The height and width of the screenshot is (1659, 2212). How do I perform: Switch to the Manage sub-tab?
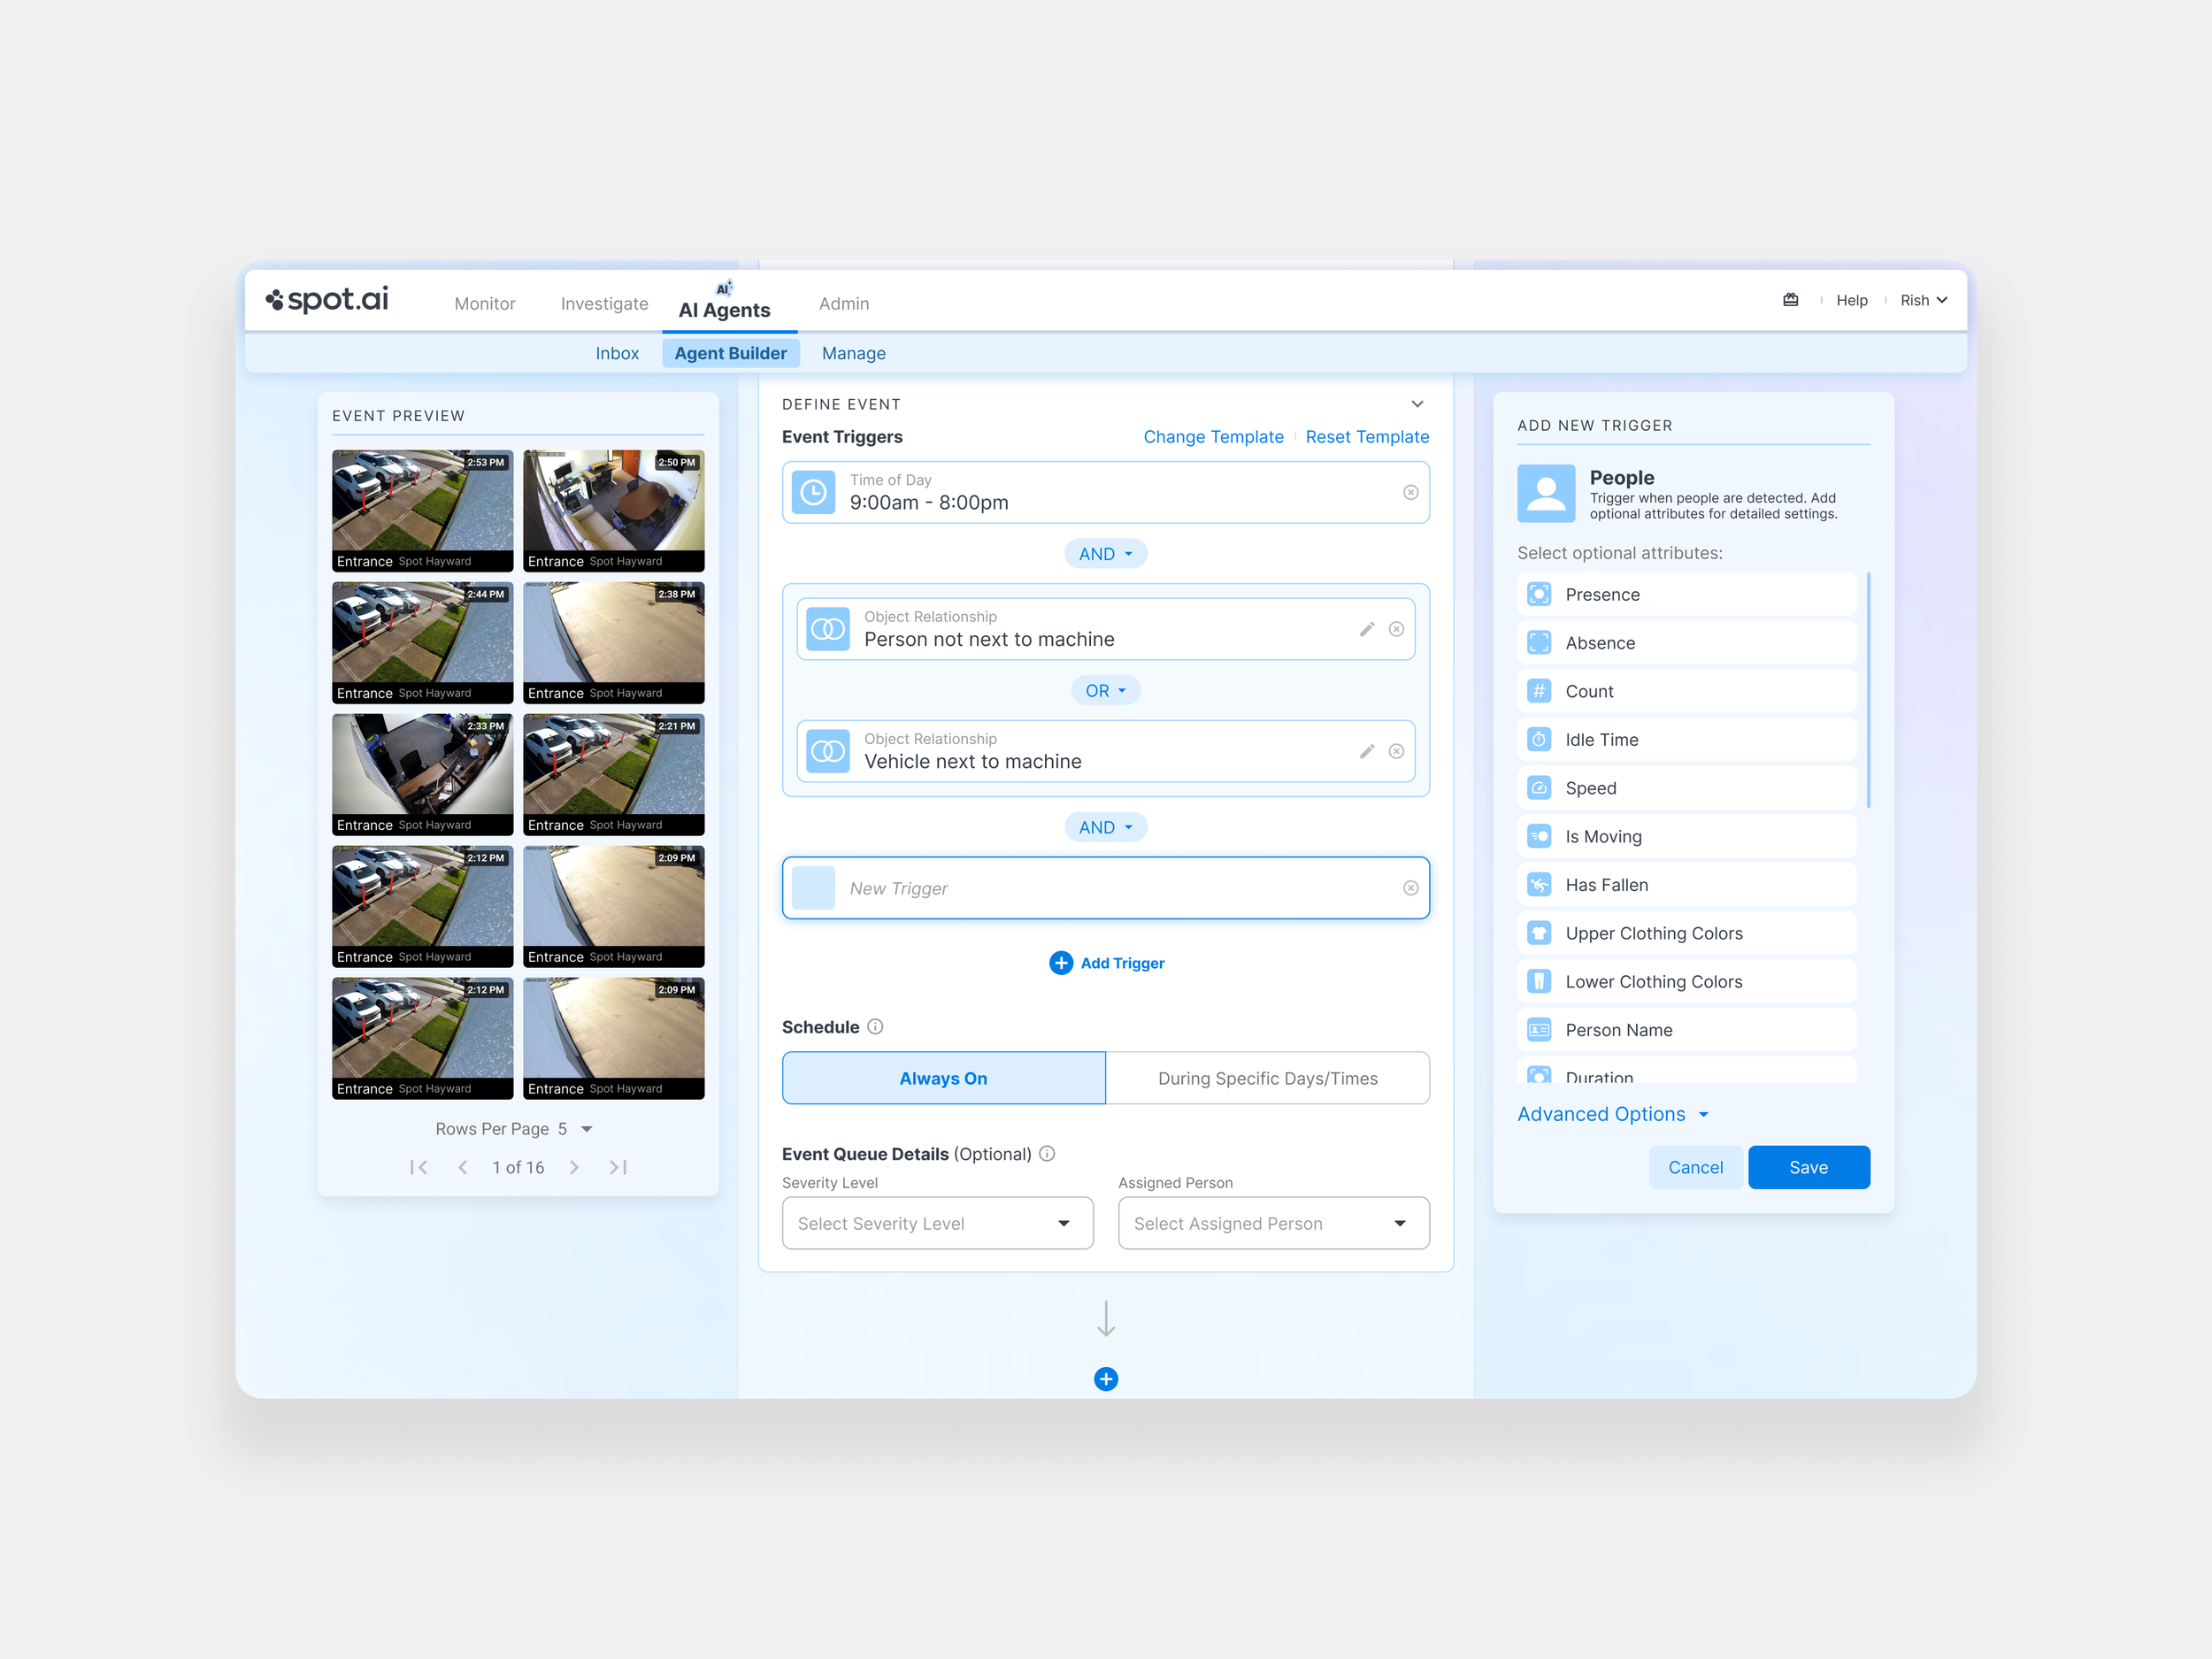point(853,353)
